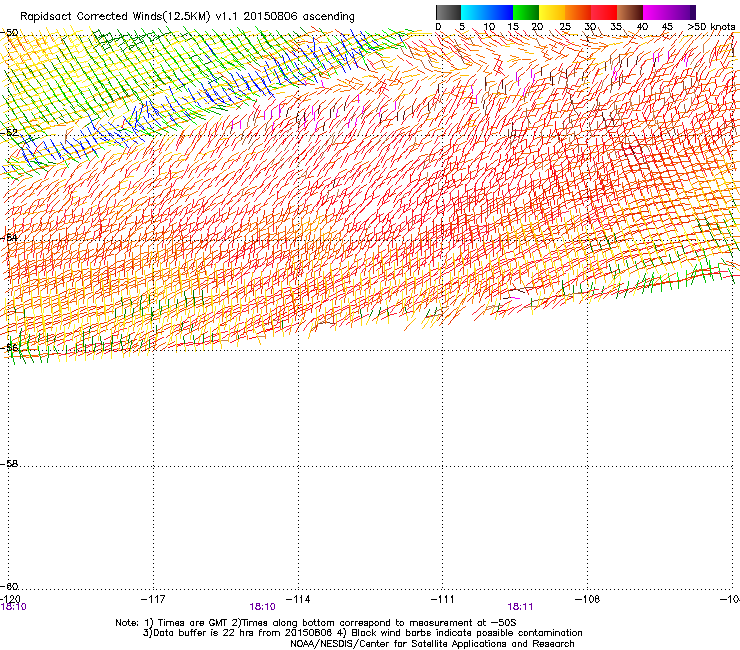Select the yellow 20-25 knots color band

click(552, 12)
